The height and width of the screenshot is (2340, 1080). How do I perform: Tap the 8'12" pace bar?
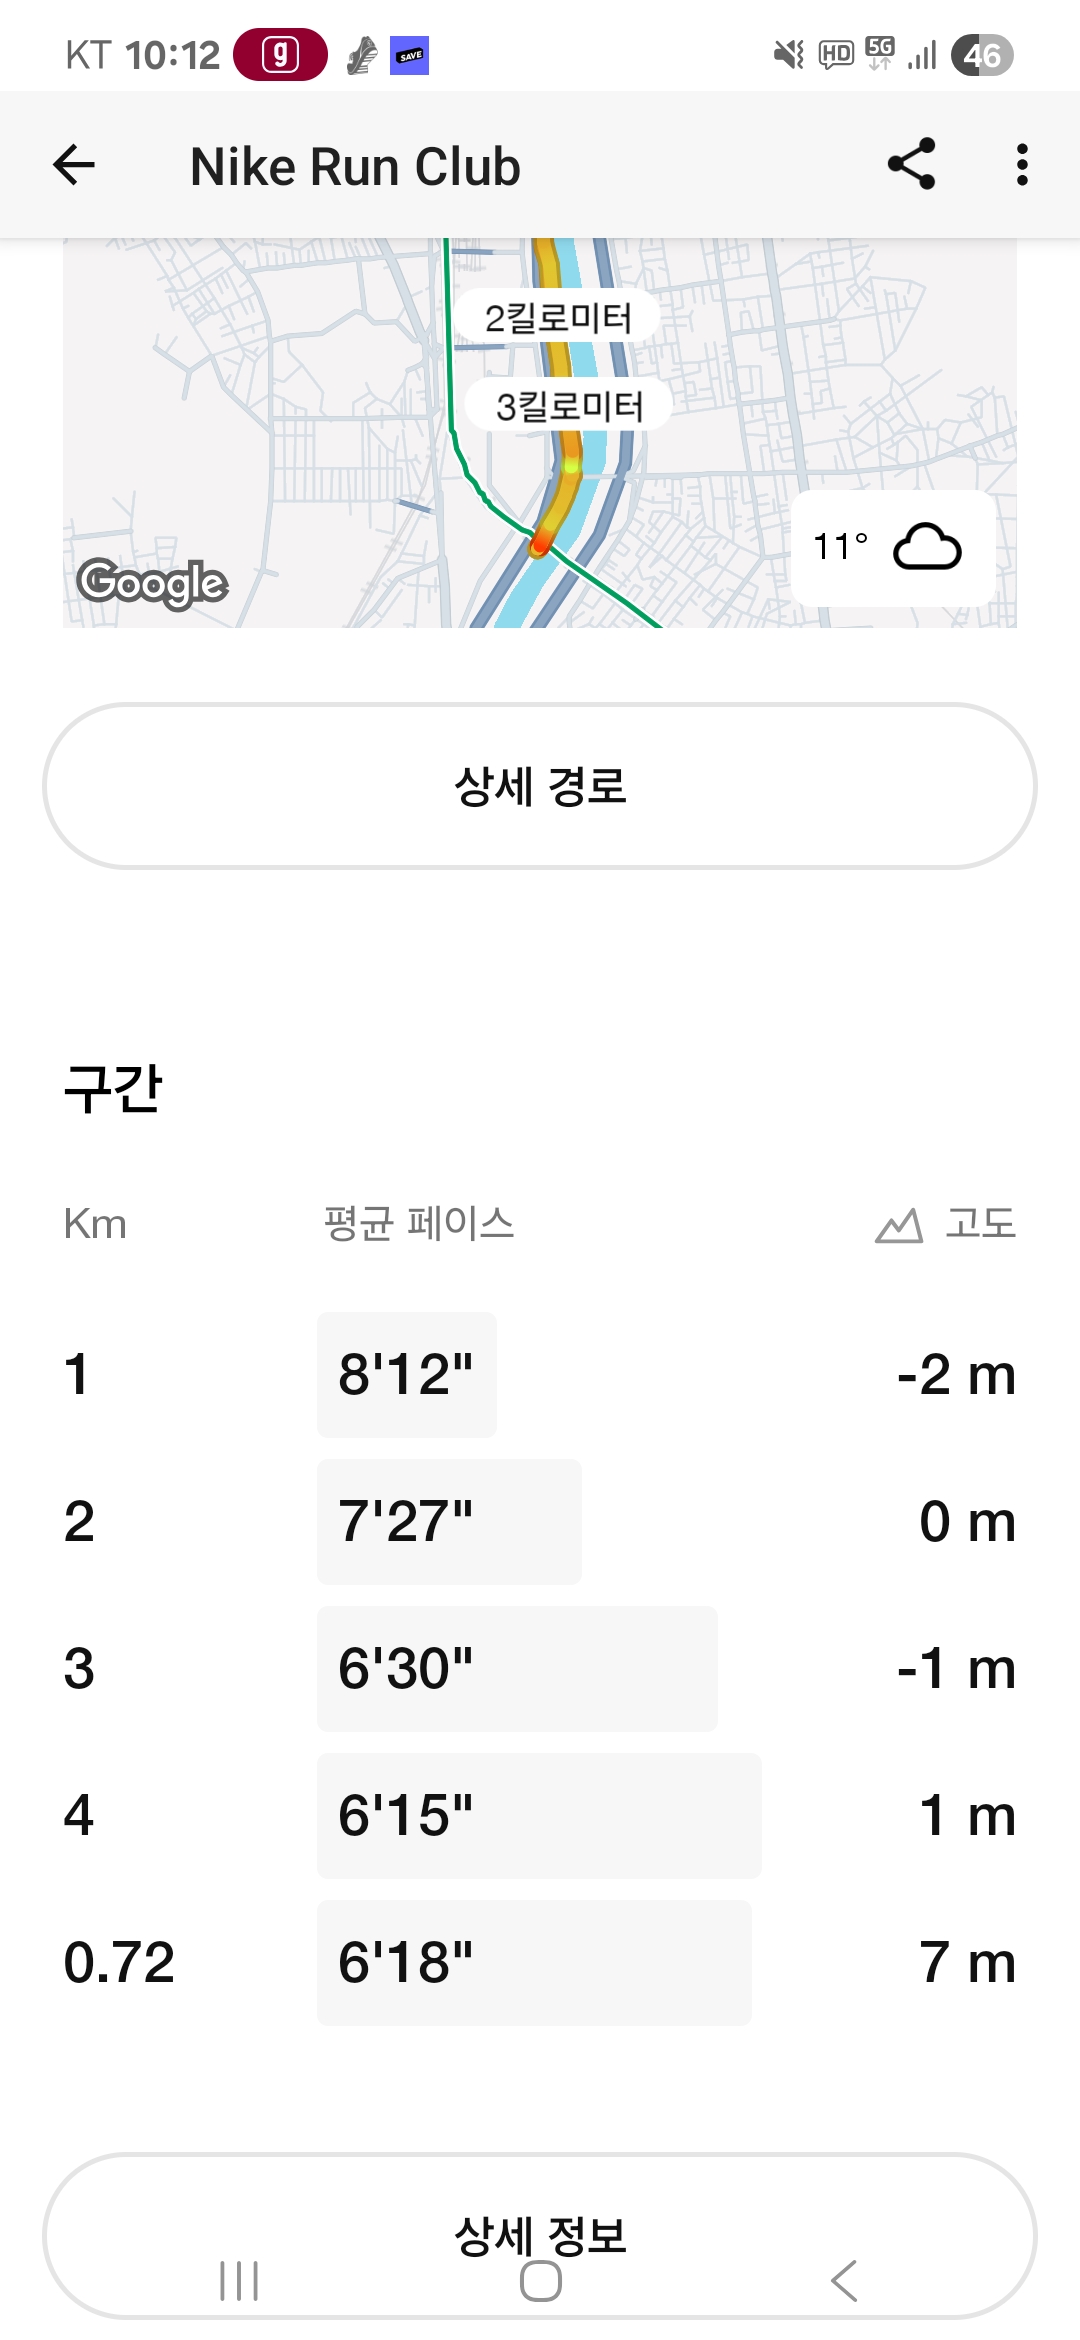[x=407, y=1375]
